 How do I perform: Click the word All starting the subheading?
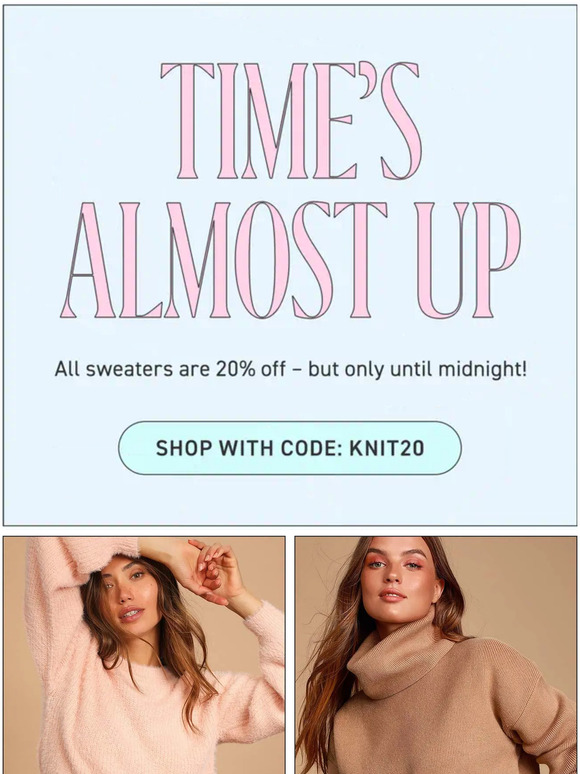[x=67, y=369]
